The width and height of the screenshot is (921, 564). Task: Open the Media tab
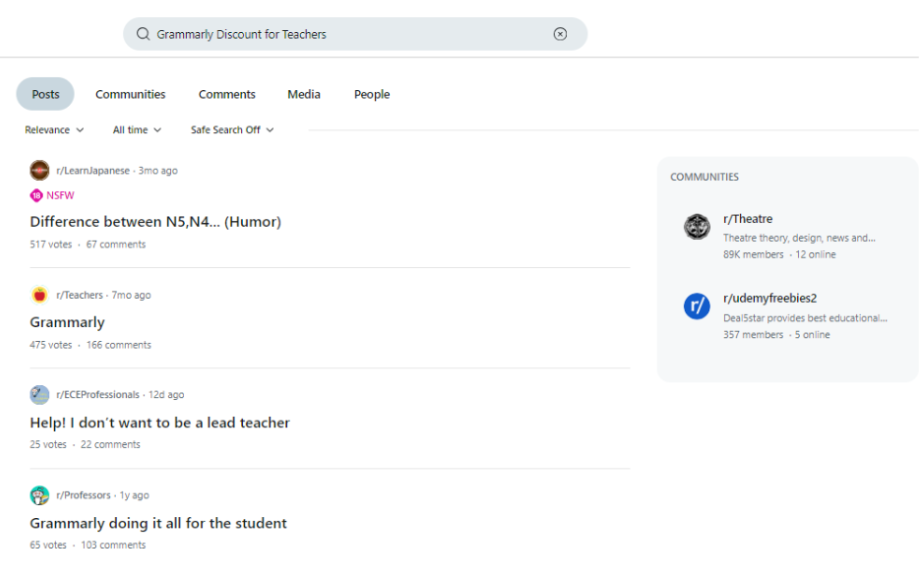[304, 94]
